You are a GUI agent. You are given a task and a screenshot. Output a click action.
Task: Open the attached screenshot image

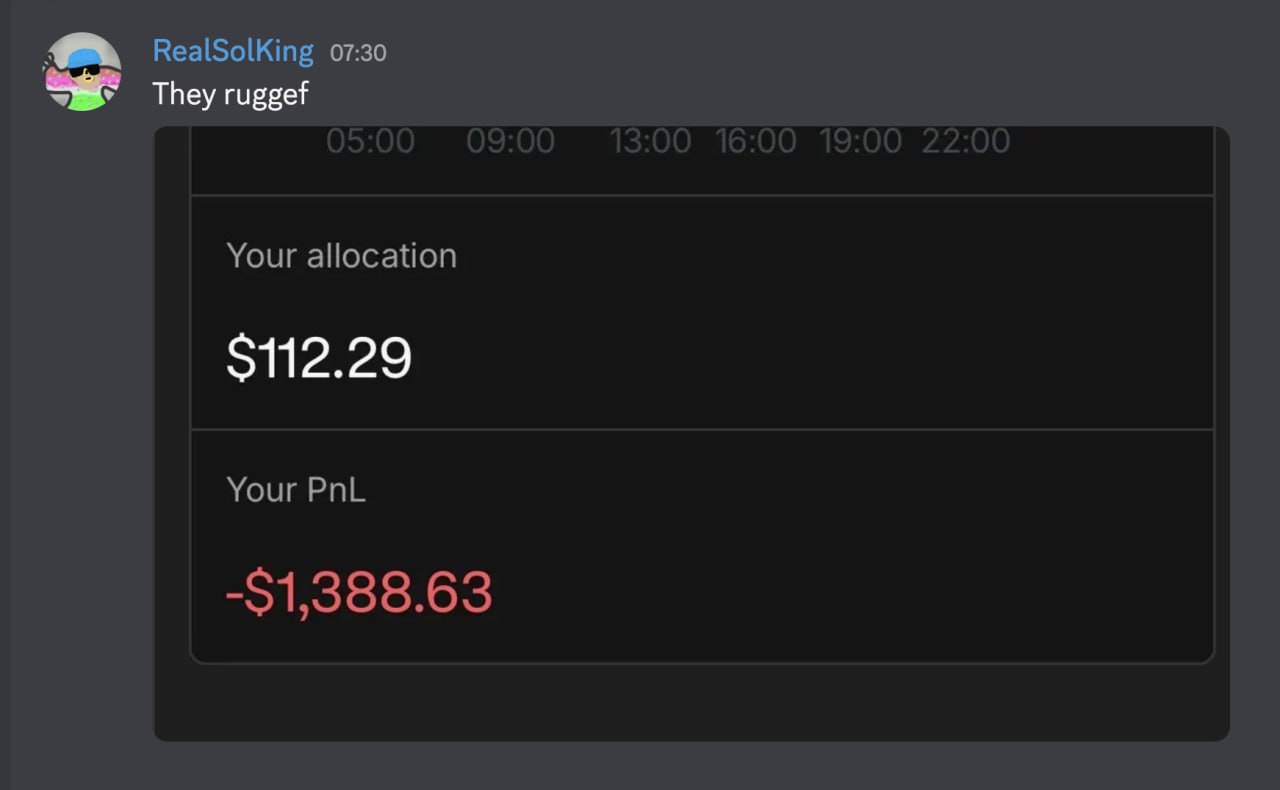coord(691,433)
